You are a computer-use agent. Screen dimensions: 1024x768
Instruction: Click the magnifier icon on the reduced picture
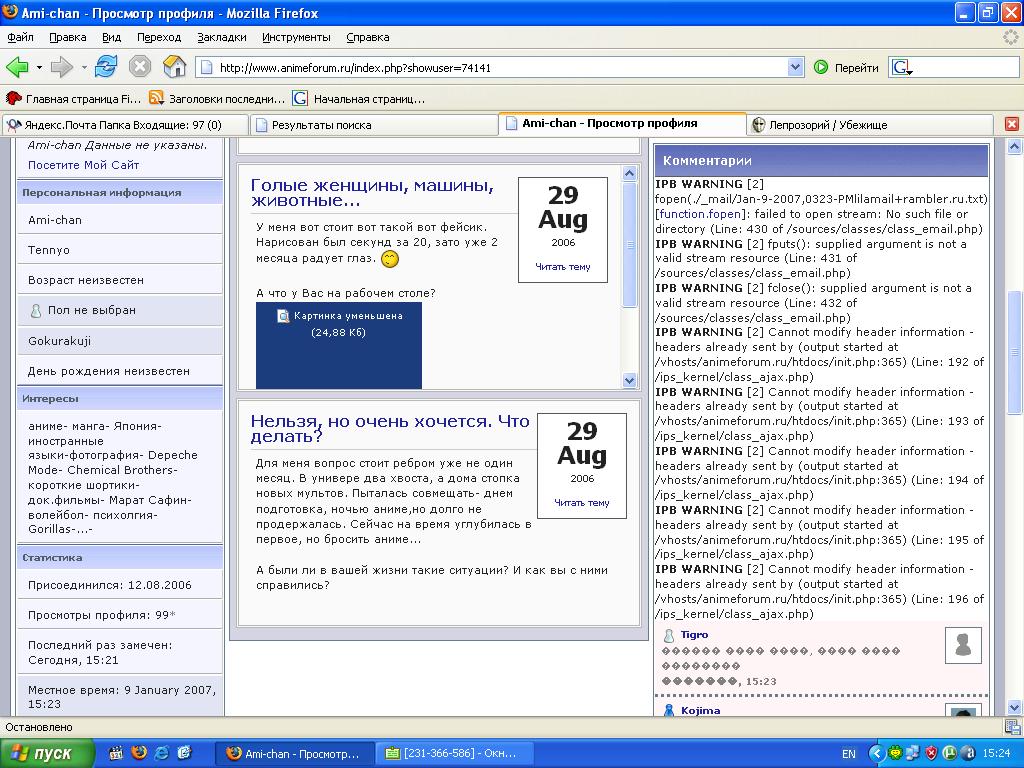[x=283, y=316]
